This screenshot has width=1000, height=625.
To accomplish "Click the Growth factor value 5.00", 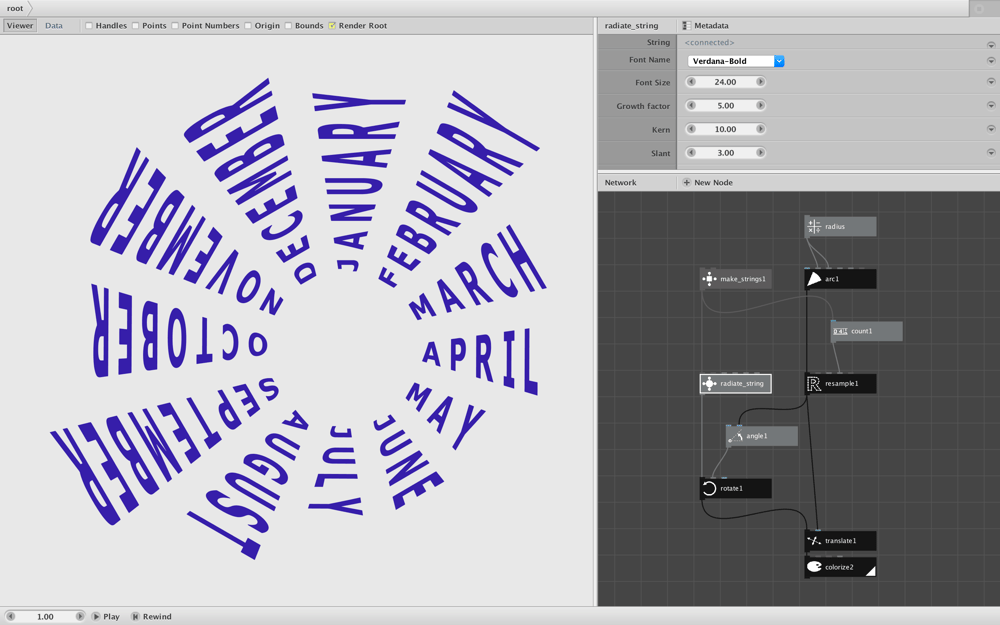I will 725,105.
